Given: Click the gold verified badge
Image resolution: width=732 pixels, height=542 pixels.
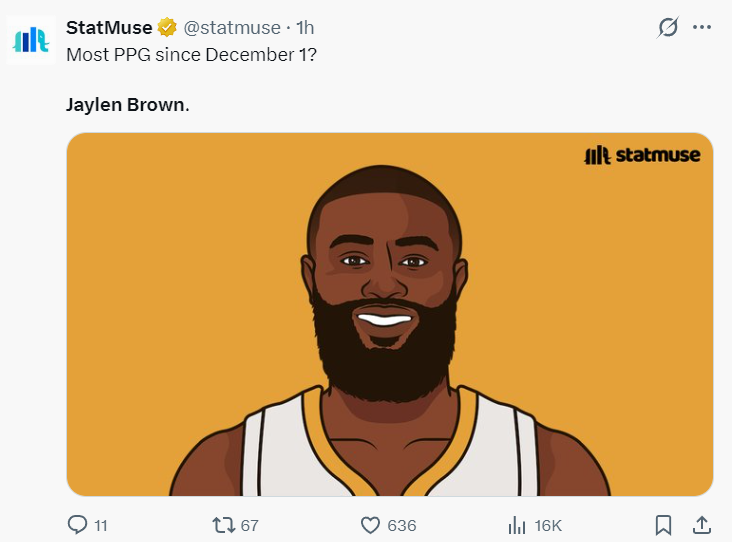Looking at the screenshot, I should coord(167,28).
